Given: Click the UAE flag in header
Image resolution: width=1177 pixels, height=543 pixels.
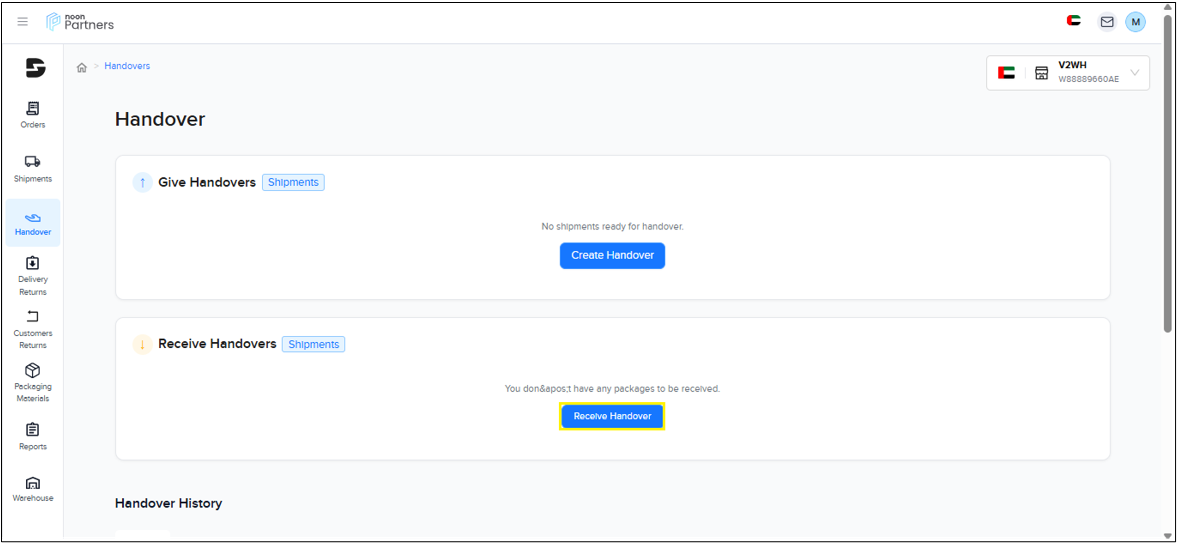Looking at the screenshot, I should (x=1074, y=21).
